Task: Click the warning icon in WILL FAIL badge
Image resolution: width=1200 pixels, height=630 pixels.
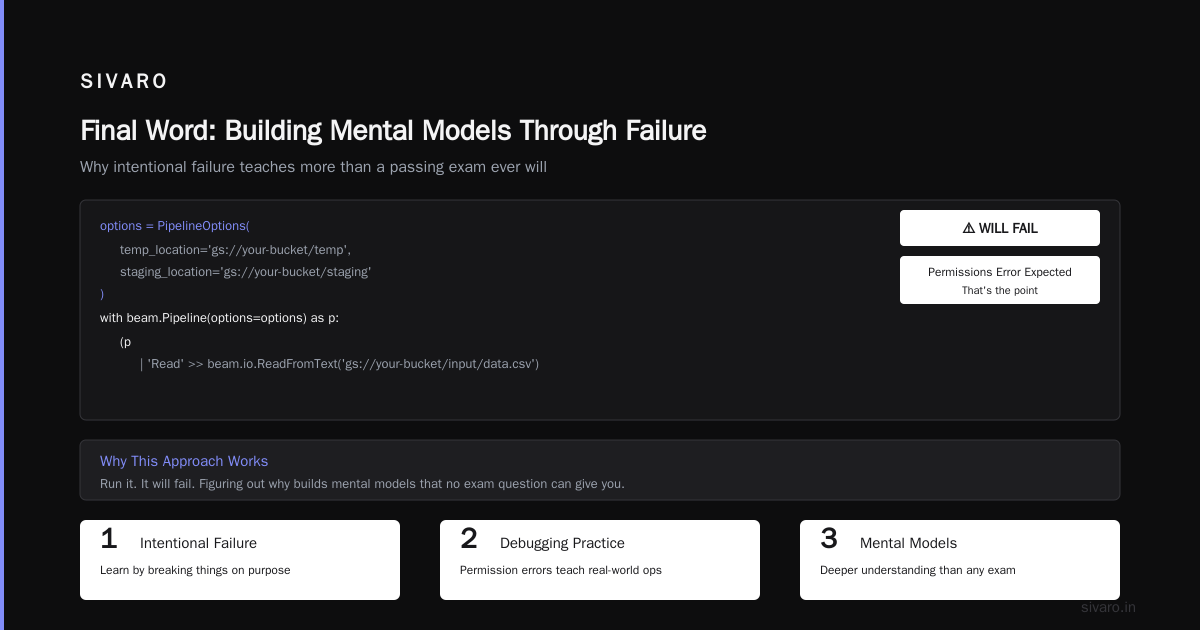Action: pos(968,228)
